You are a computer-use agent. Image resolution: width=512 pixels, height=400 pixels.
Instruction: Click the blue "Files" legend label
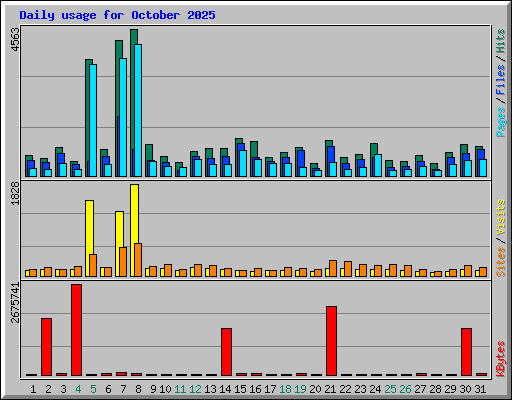pos(500,80)
